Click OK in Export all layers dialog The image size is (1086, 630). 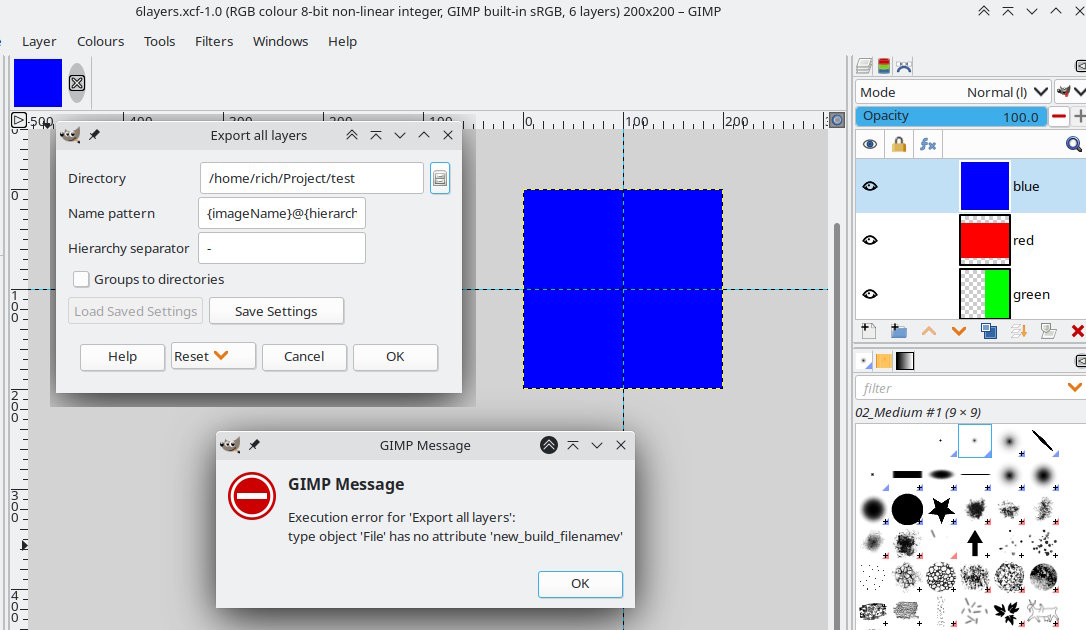coord(395,357)
